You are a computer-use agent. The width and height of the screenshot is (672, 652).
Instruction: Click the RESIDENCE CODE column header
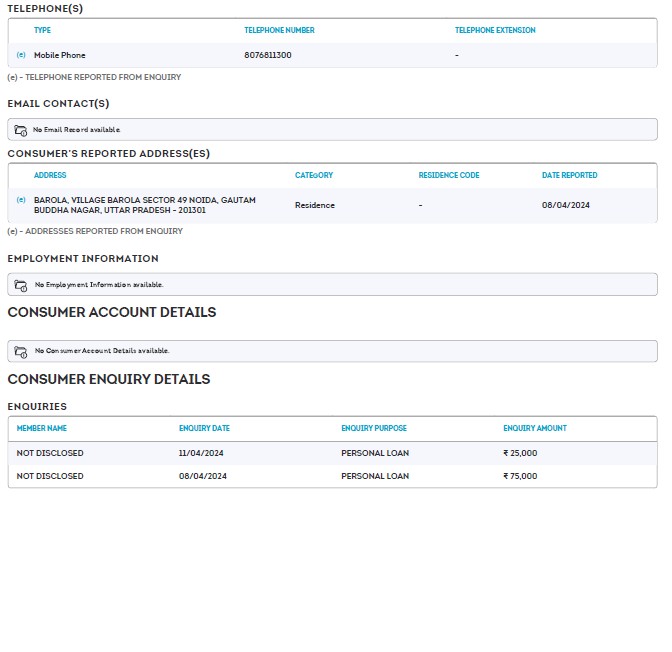click(x=449, y=175)
